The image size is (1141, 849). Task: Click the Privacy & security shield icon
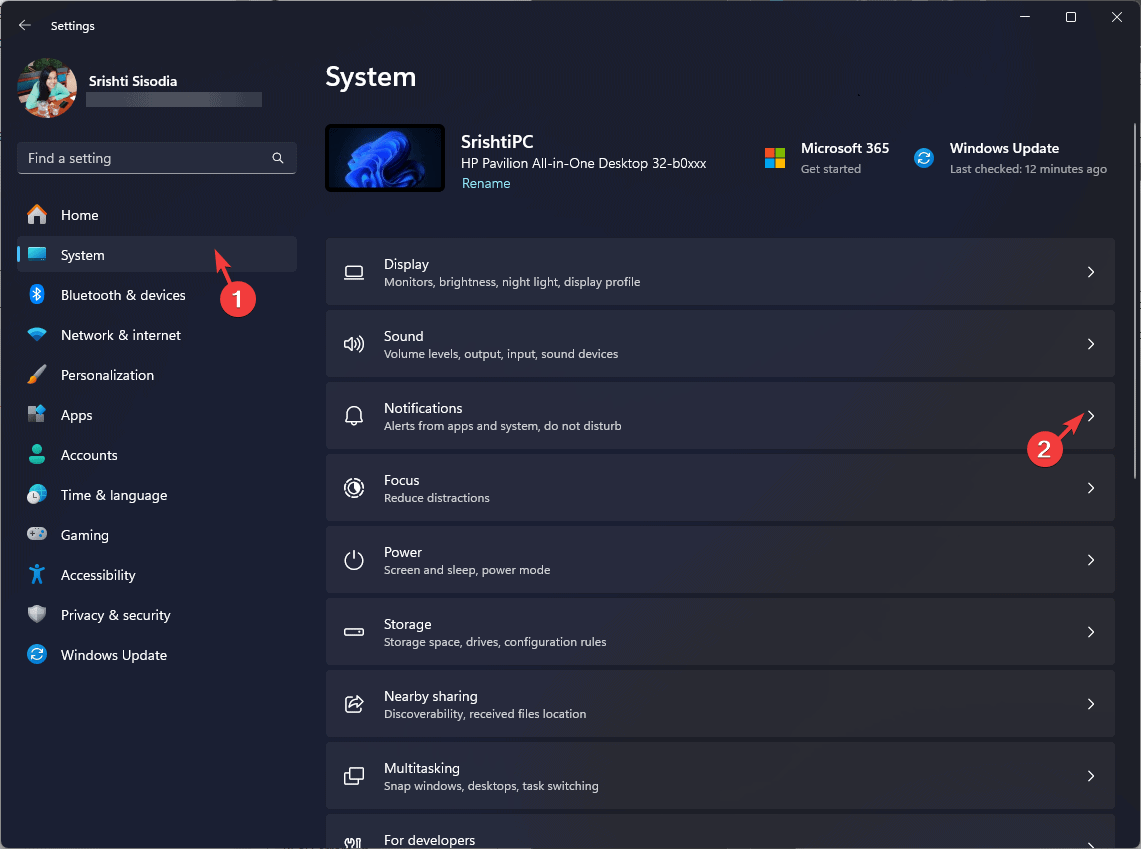(37, 614)
